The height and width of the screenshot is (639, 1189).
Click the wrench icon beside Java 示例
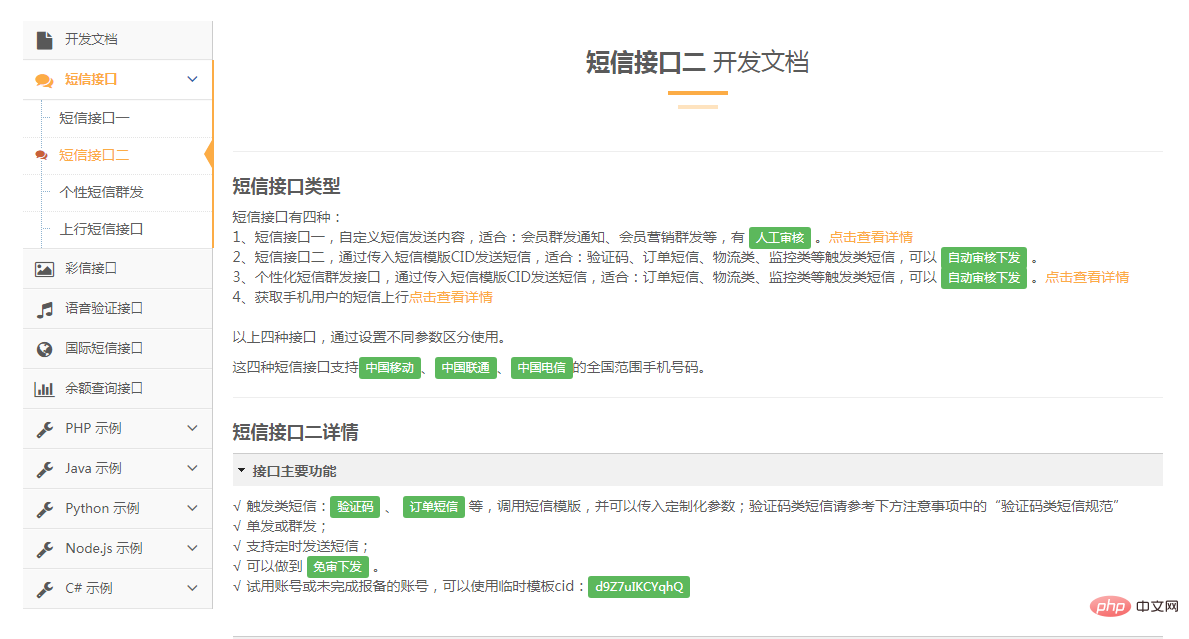click(45, 469)
